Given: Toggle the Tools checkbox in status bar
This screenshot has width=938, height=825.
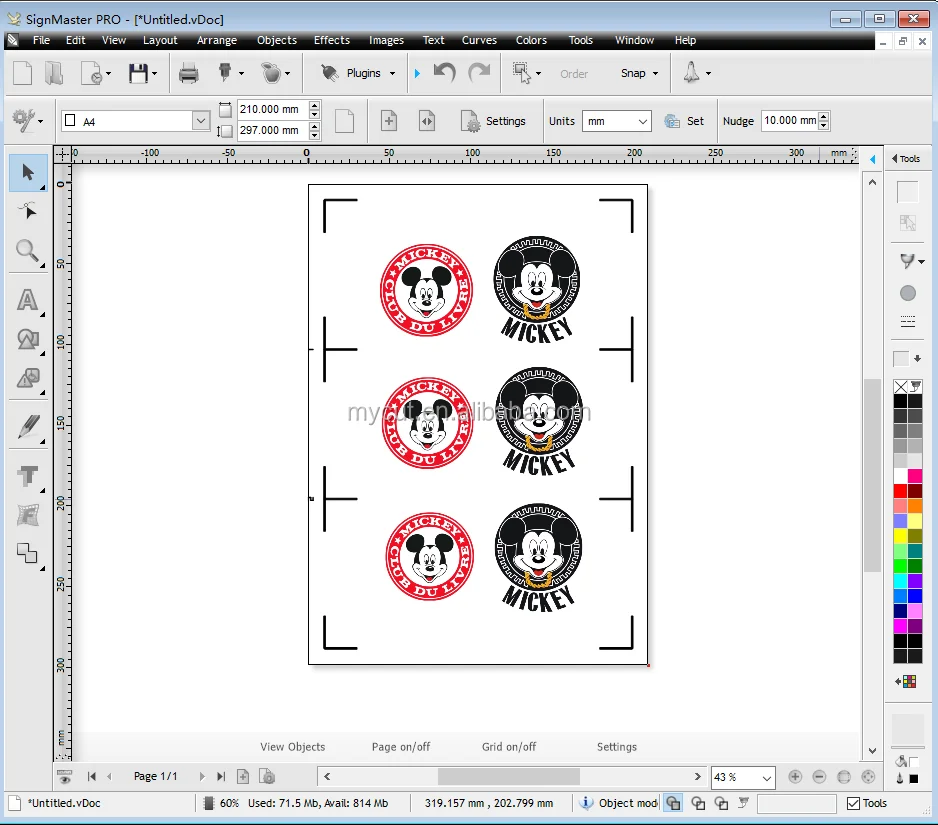Looking at the screenshot, I should click(853, 803).
